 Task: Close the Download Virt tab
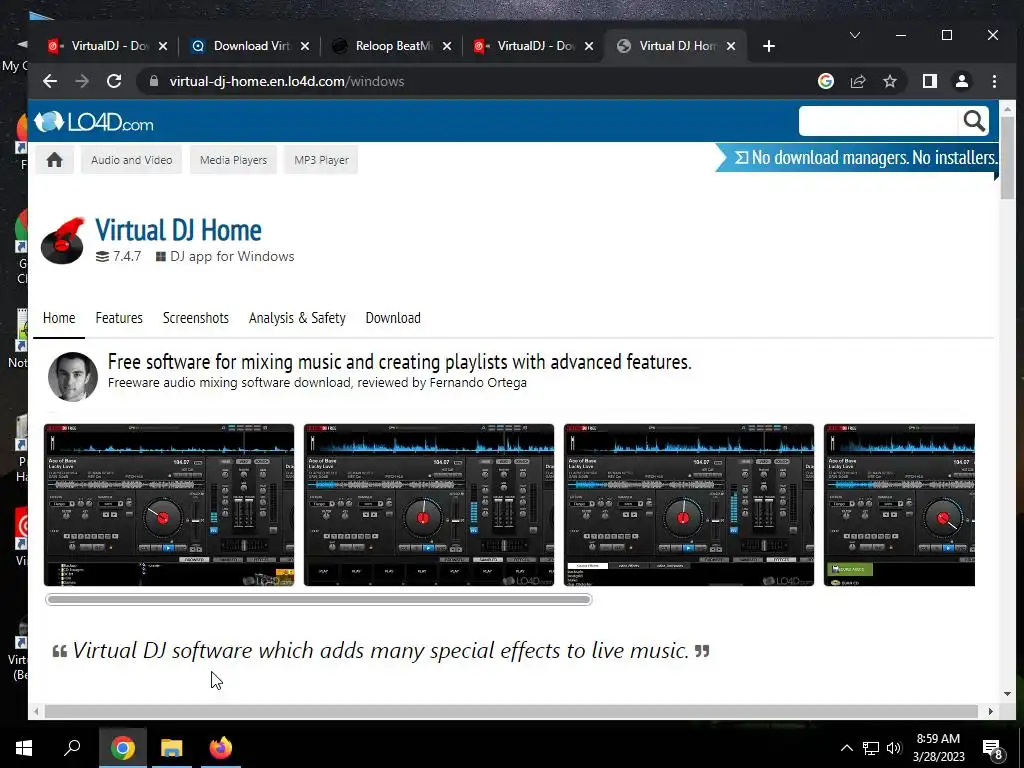coord(304,46)
